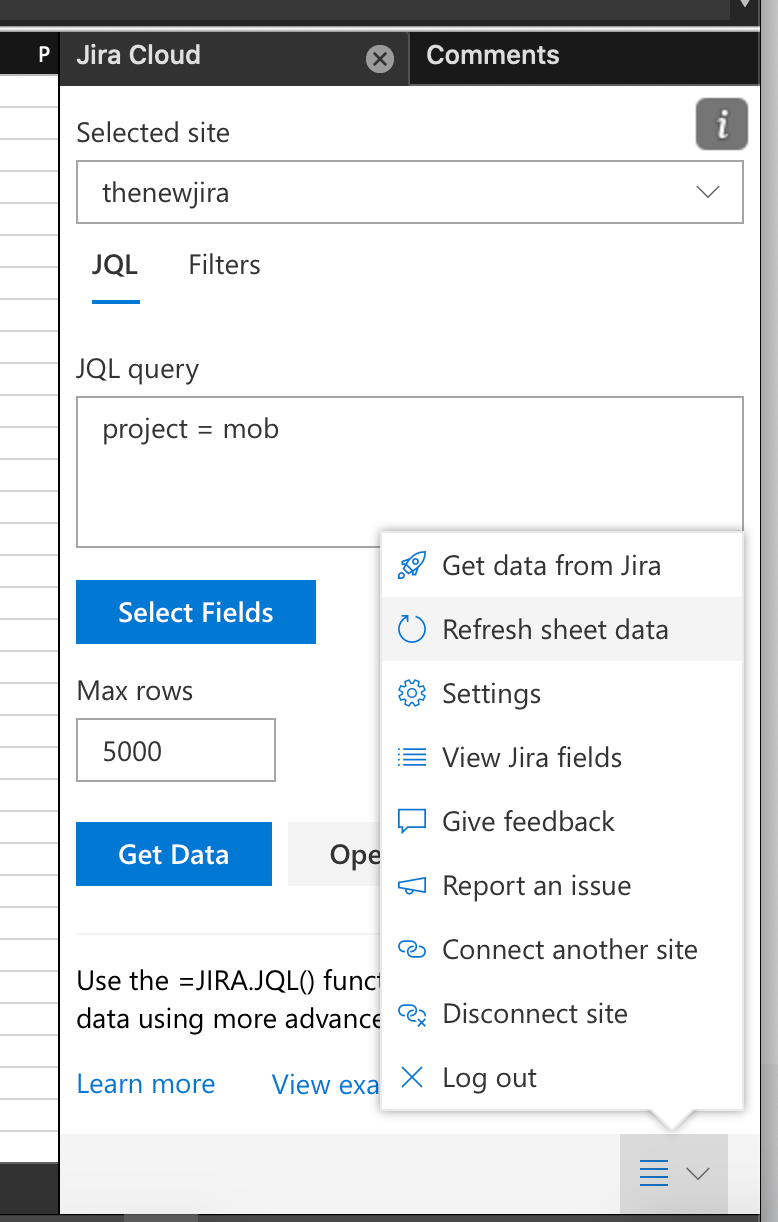778x1222 pixels.
Task: Click inside the Max rows field
Action: point(176,749)
